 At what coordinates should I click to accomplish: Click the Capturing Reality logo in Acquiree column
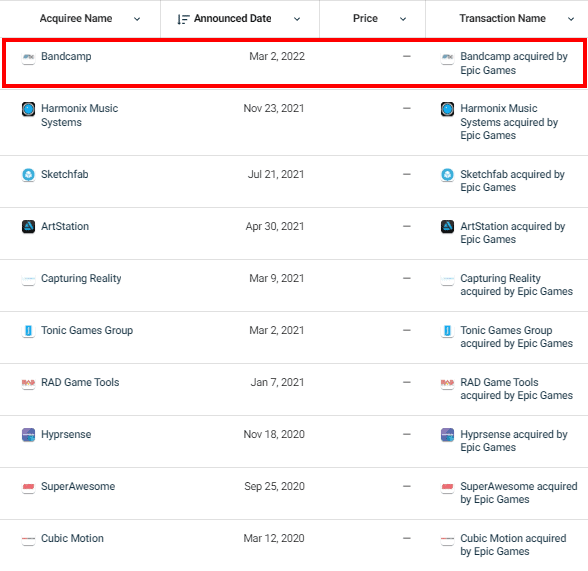[x=28, y=279]
